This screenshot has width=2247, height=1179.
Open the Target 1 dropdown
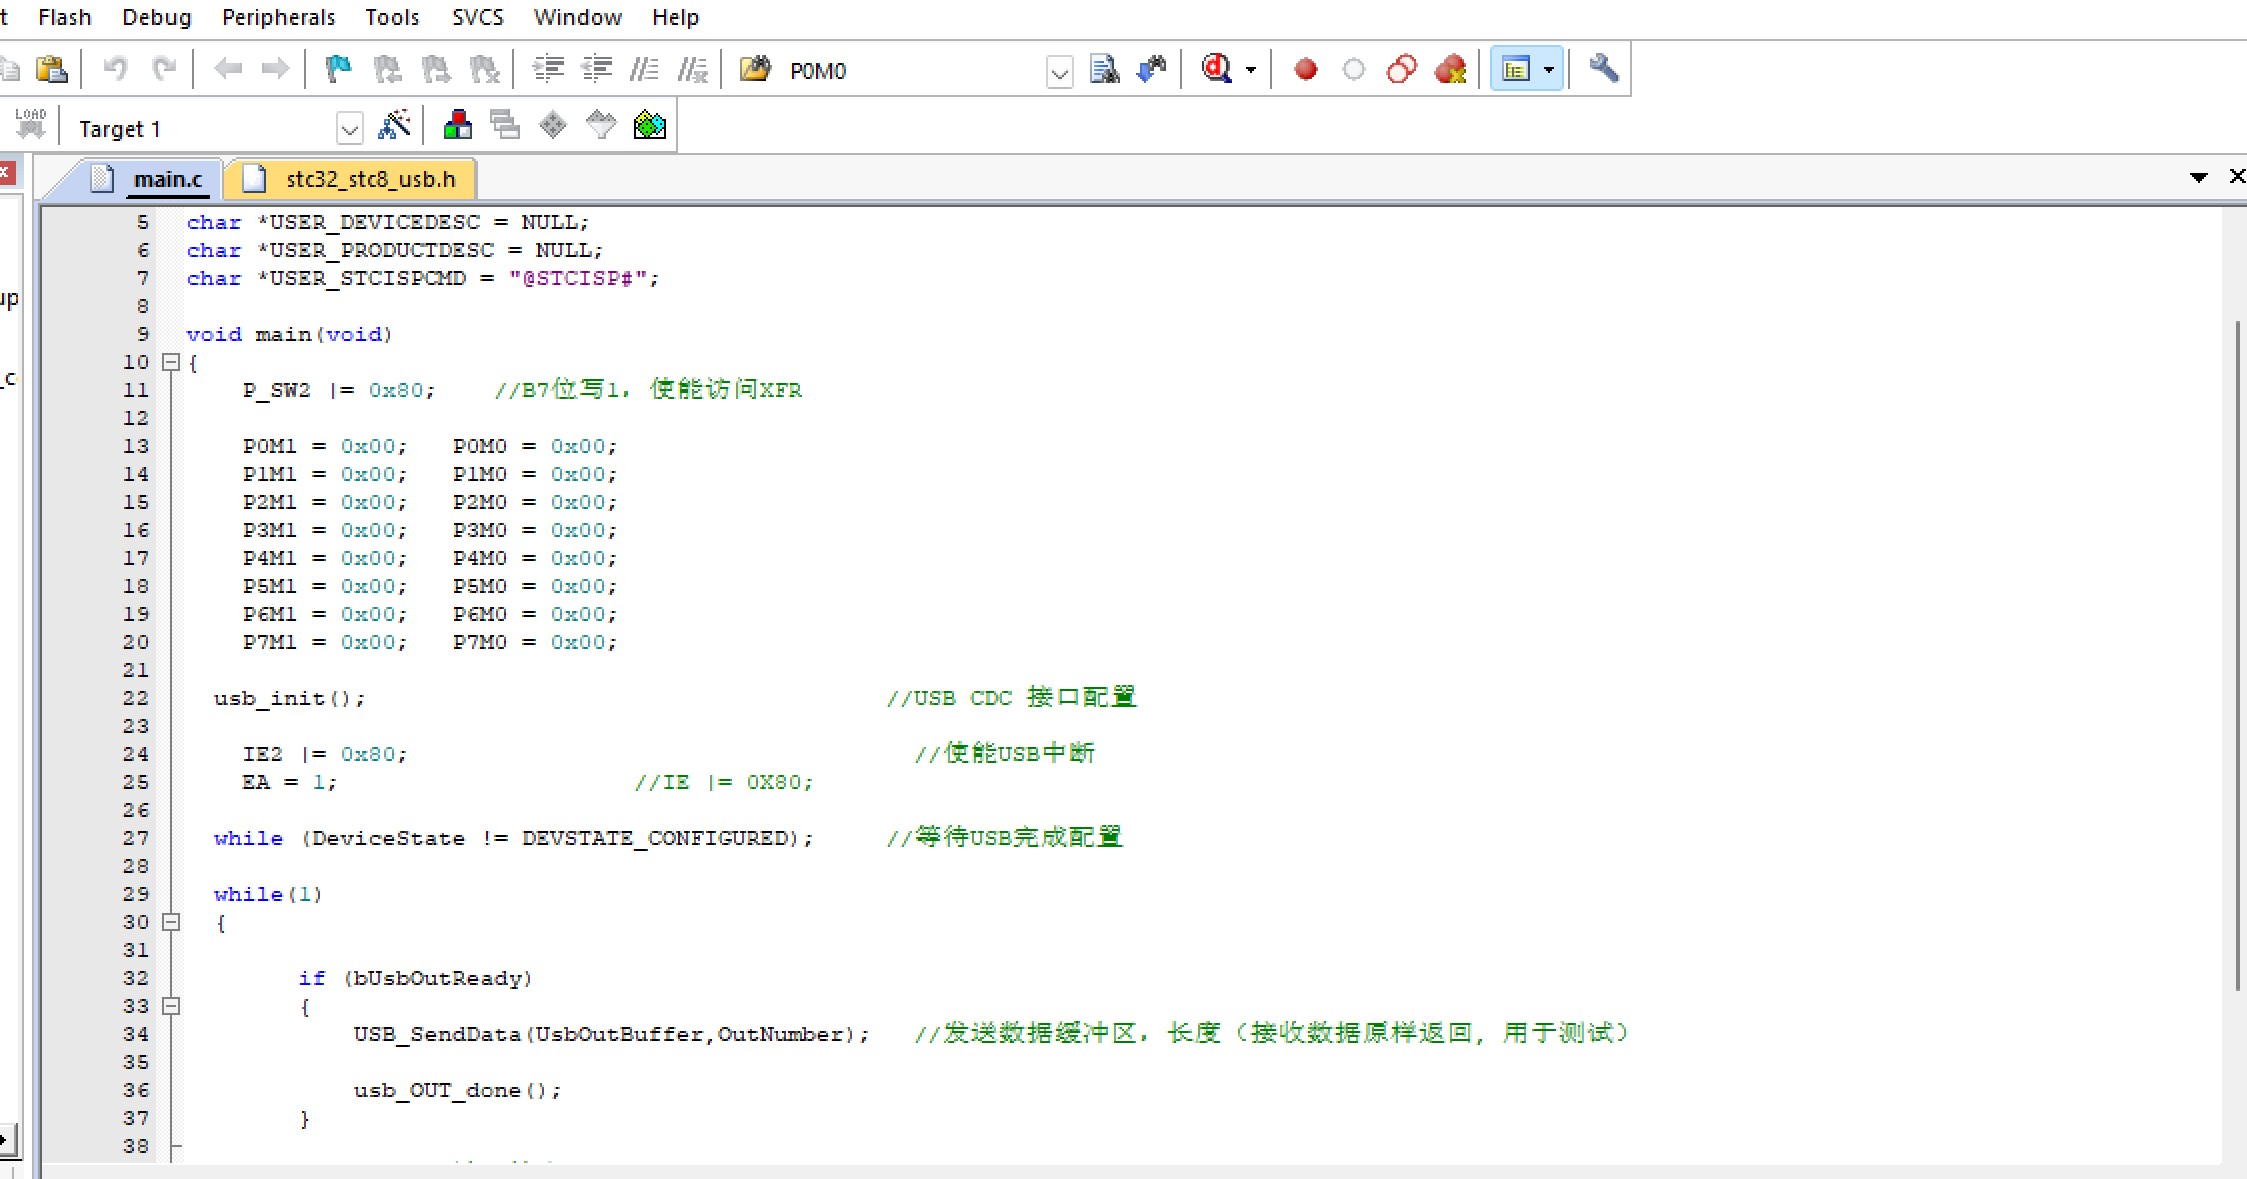(x=349, y=129)
